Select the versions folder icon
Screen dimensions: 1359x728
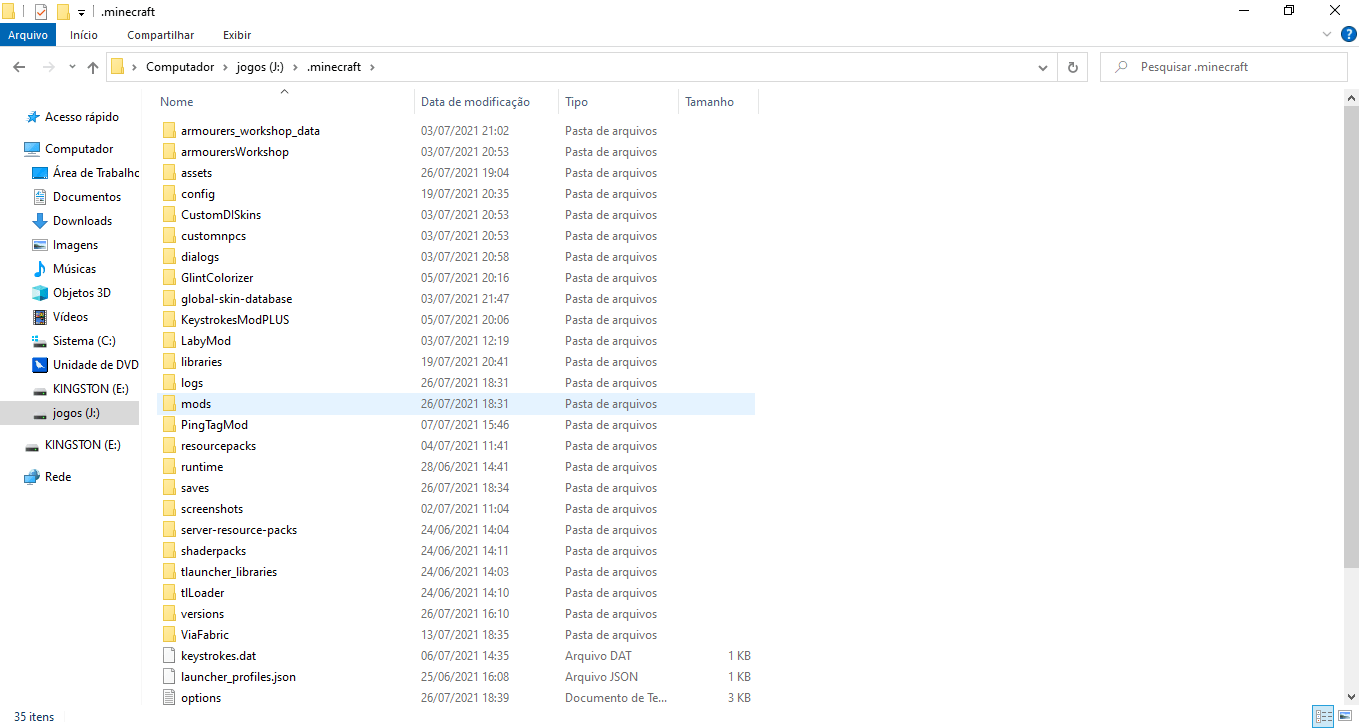click(x=168, y=614)
